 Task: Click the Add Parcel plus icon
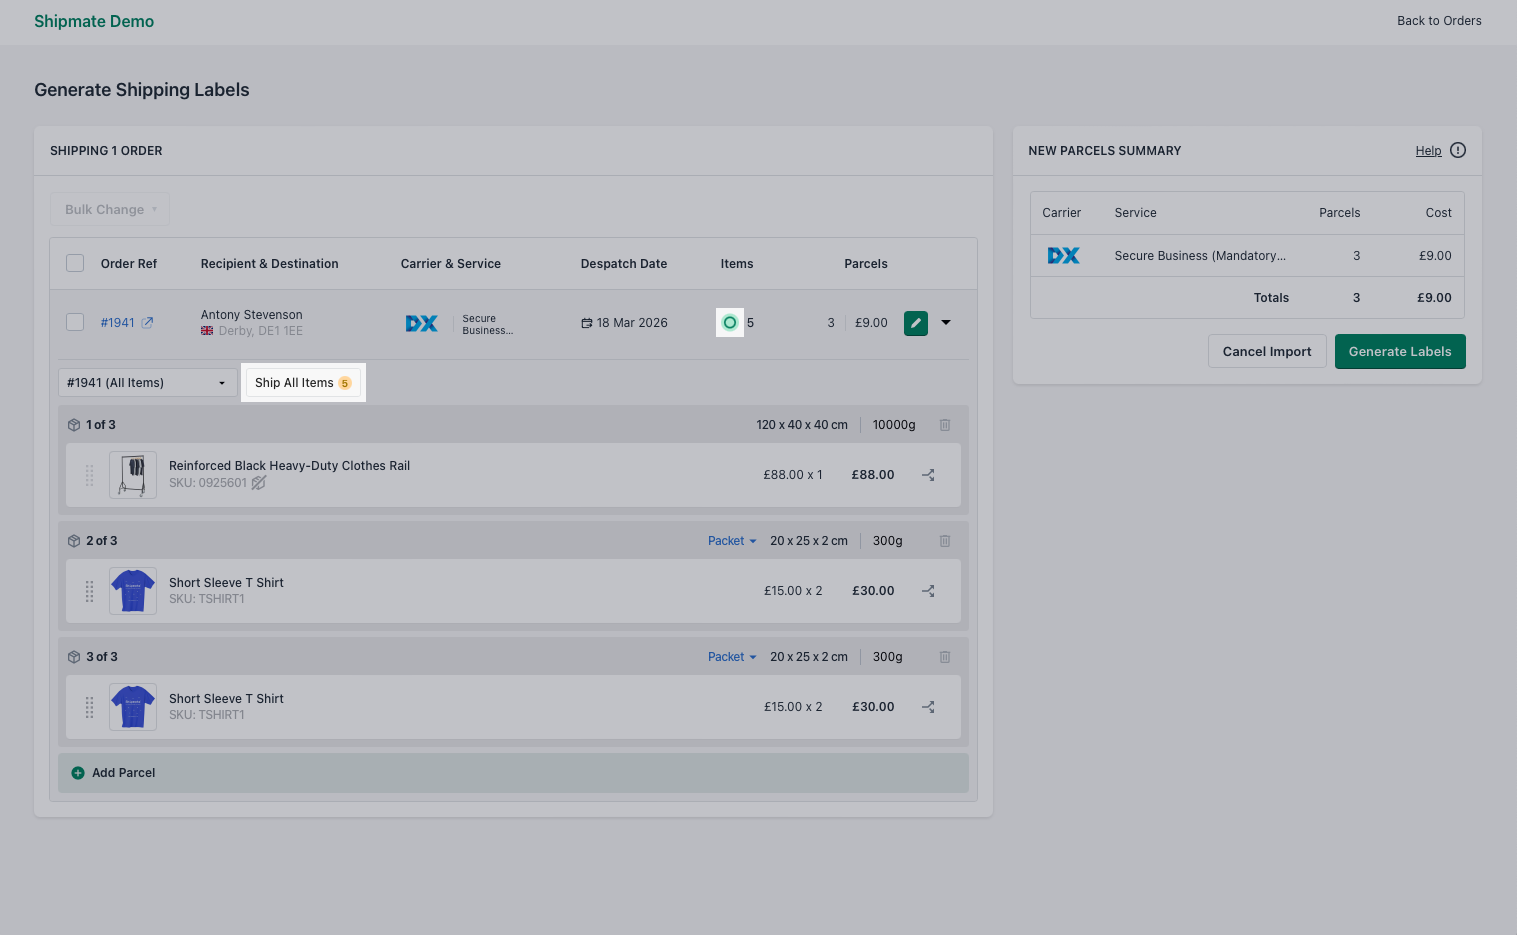point(78,772)
